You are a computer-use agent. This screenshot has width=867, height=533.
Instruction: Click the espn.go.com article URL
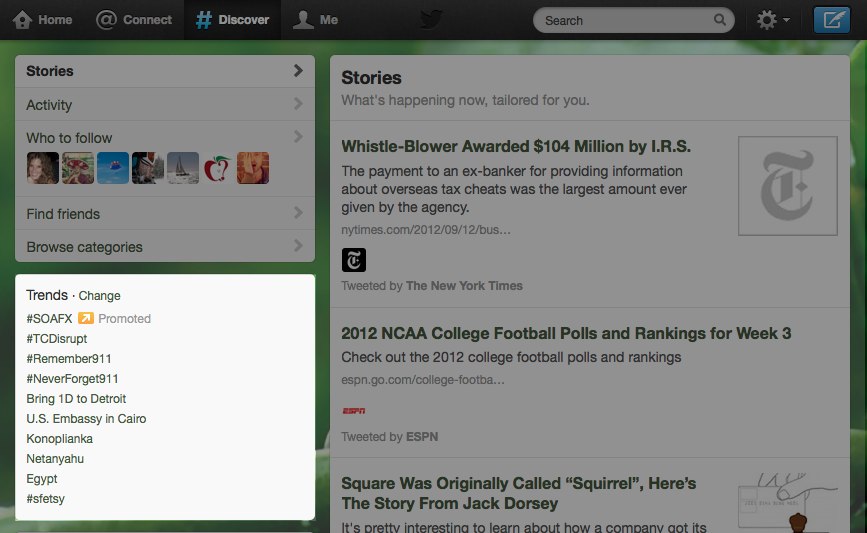(423, 380)
